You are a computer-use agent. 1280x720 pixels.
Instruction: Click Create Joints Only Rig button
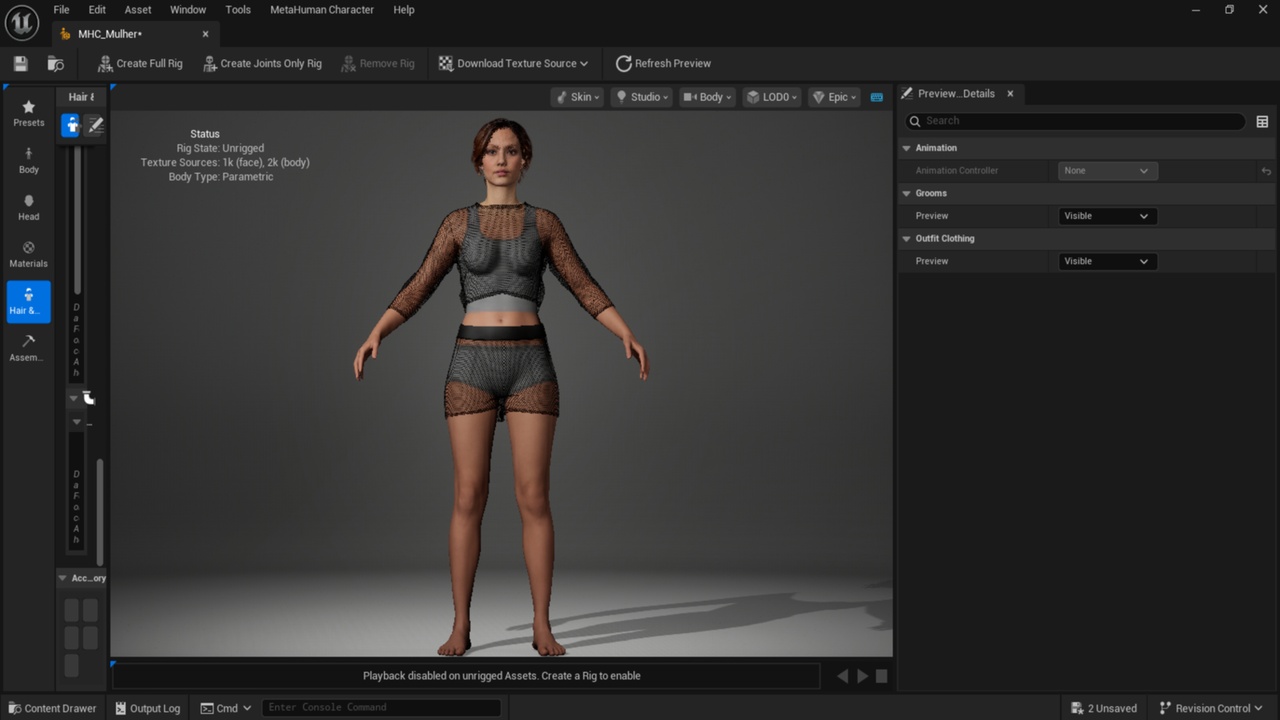tap(262, 63)
